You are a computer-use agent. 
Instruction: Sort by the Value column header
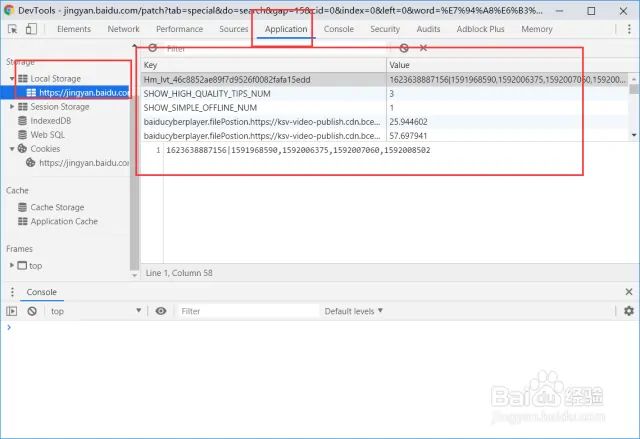(508, 65)
